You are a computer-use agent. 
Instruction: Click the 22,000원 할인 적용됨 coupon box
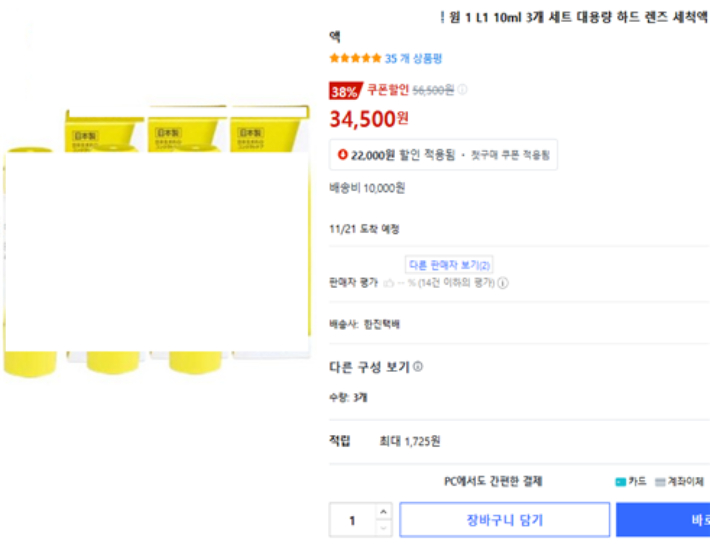coord(443,155)
